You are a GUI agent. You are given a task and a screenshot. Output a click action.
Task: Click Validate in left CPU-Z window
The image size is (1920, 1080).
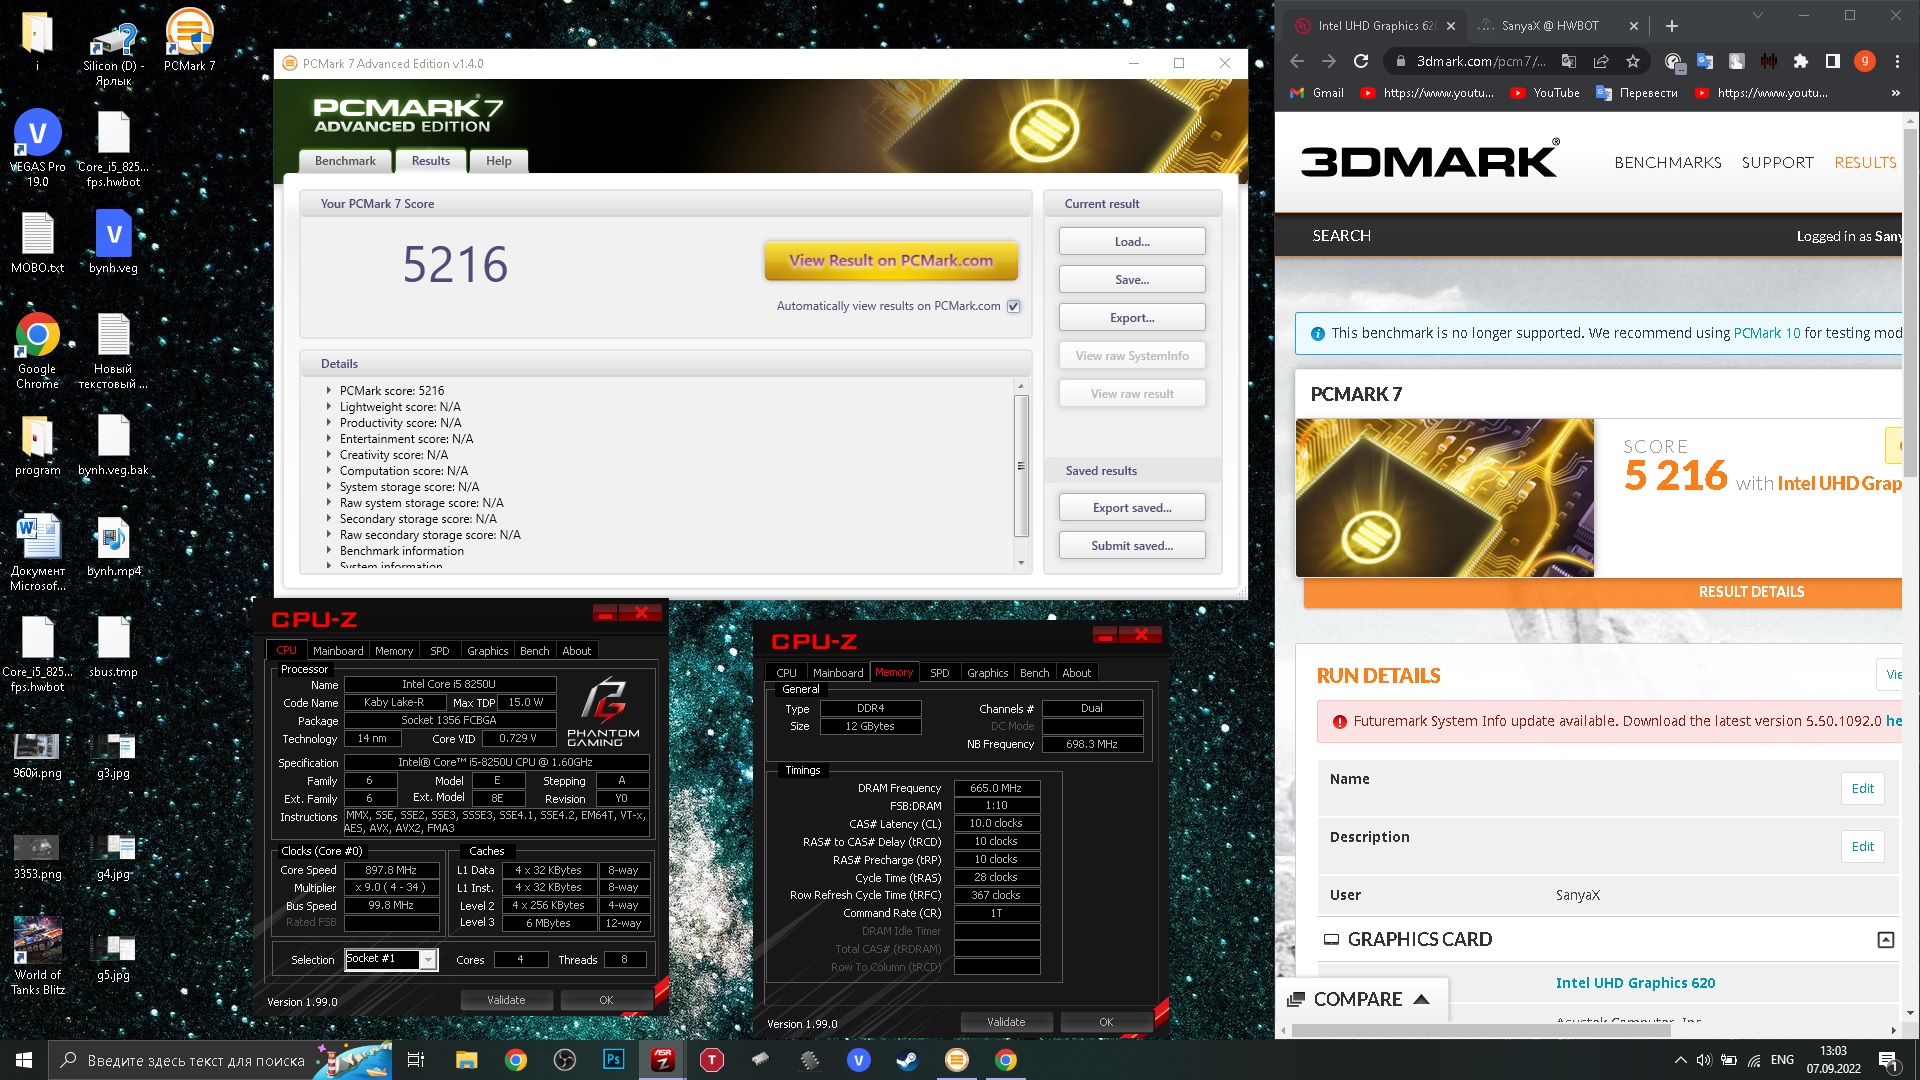[506, 1000]
